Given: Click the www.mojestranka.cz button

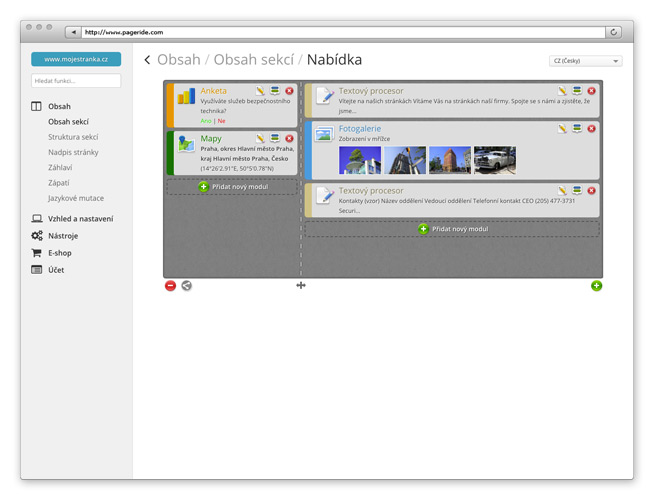Looking at the screenshot, I should pyautogui.click(x=76, y=60).
